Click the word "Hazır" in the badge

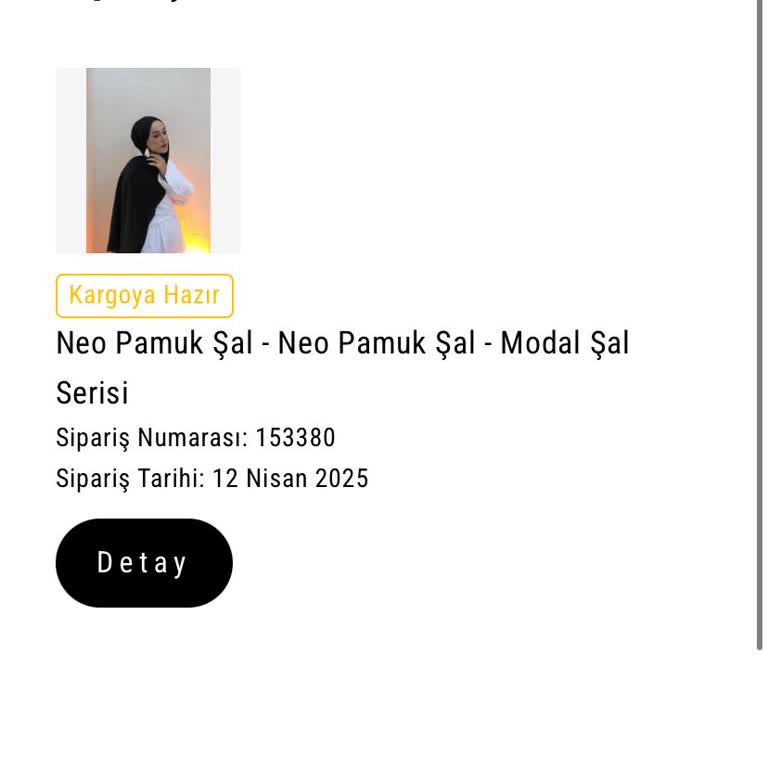click(191, 296)
